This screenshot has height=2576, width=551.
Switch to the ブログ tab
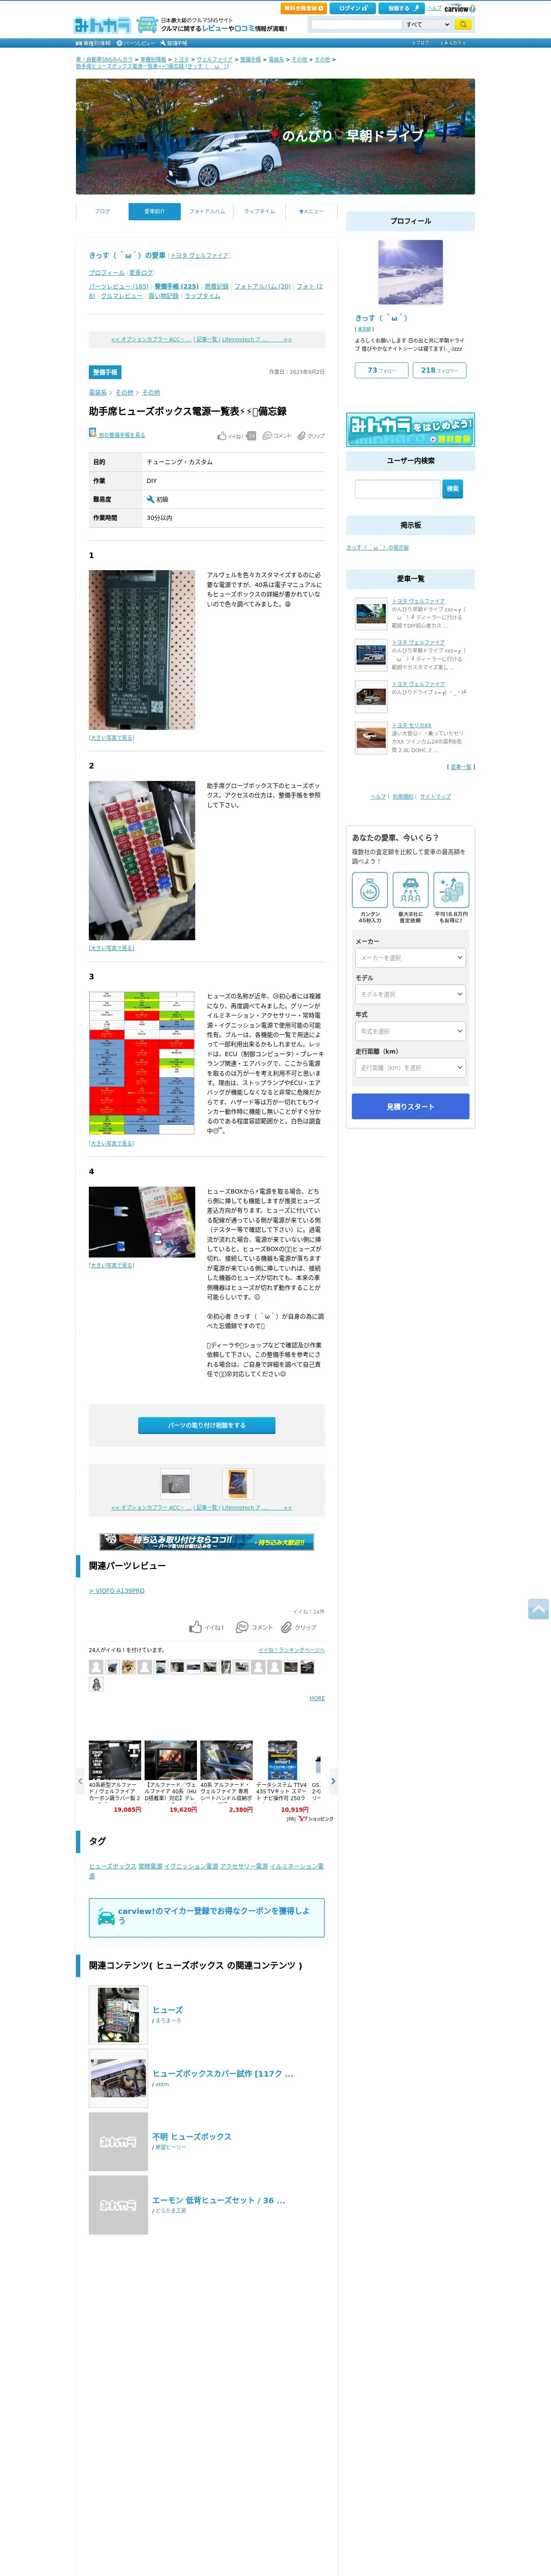(x=102, y=211)
